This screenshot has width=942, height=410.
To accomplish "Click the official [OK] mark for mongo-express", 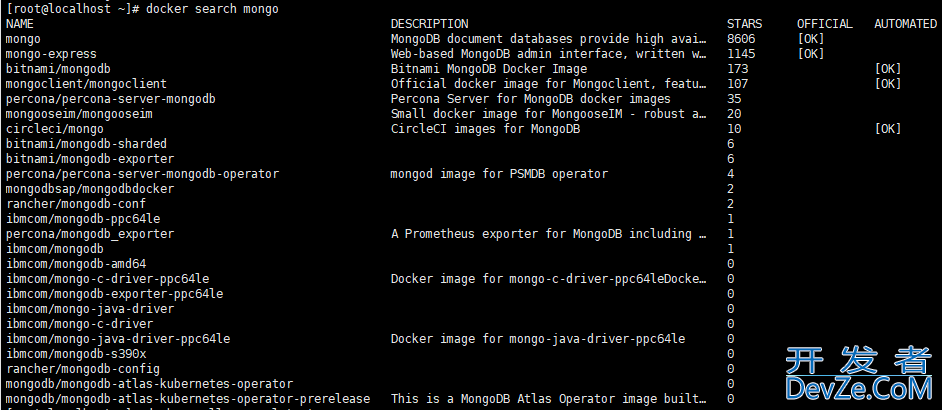I will (x=811, y=54).
